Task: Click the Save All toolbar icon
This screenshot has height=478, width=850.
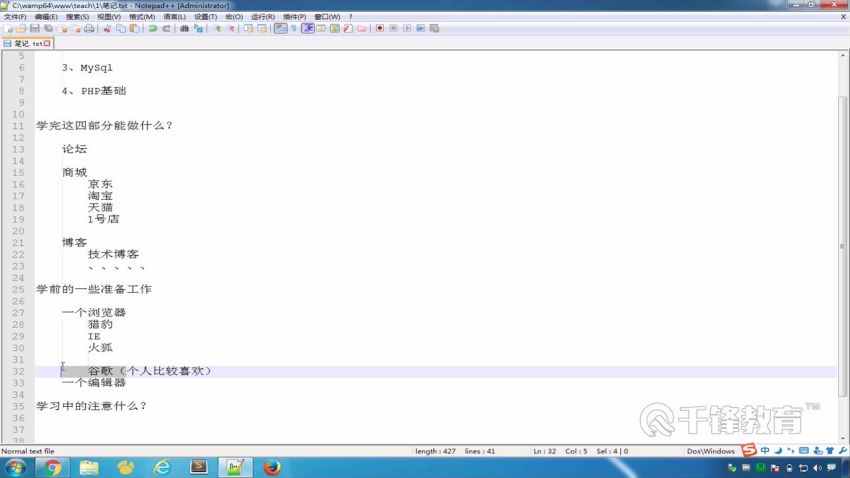Action: point(48,28)
